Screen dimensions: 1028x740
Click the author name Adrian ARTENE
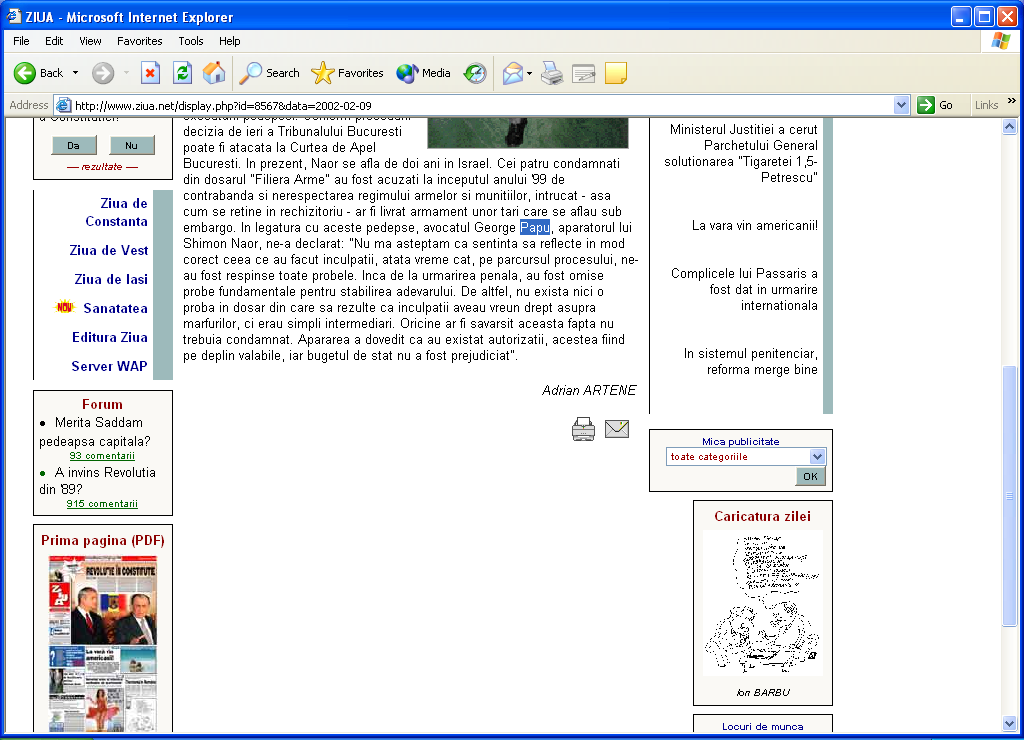coord(589,390)
